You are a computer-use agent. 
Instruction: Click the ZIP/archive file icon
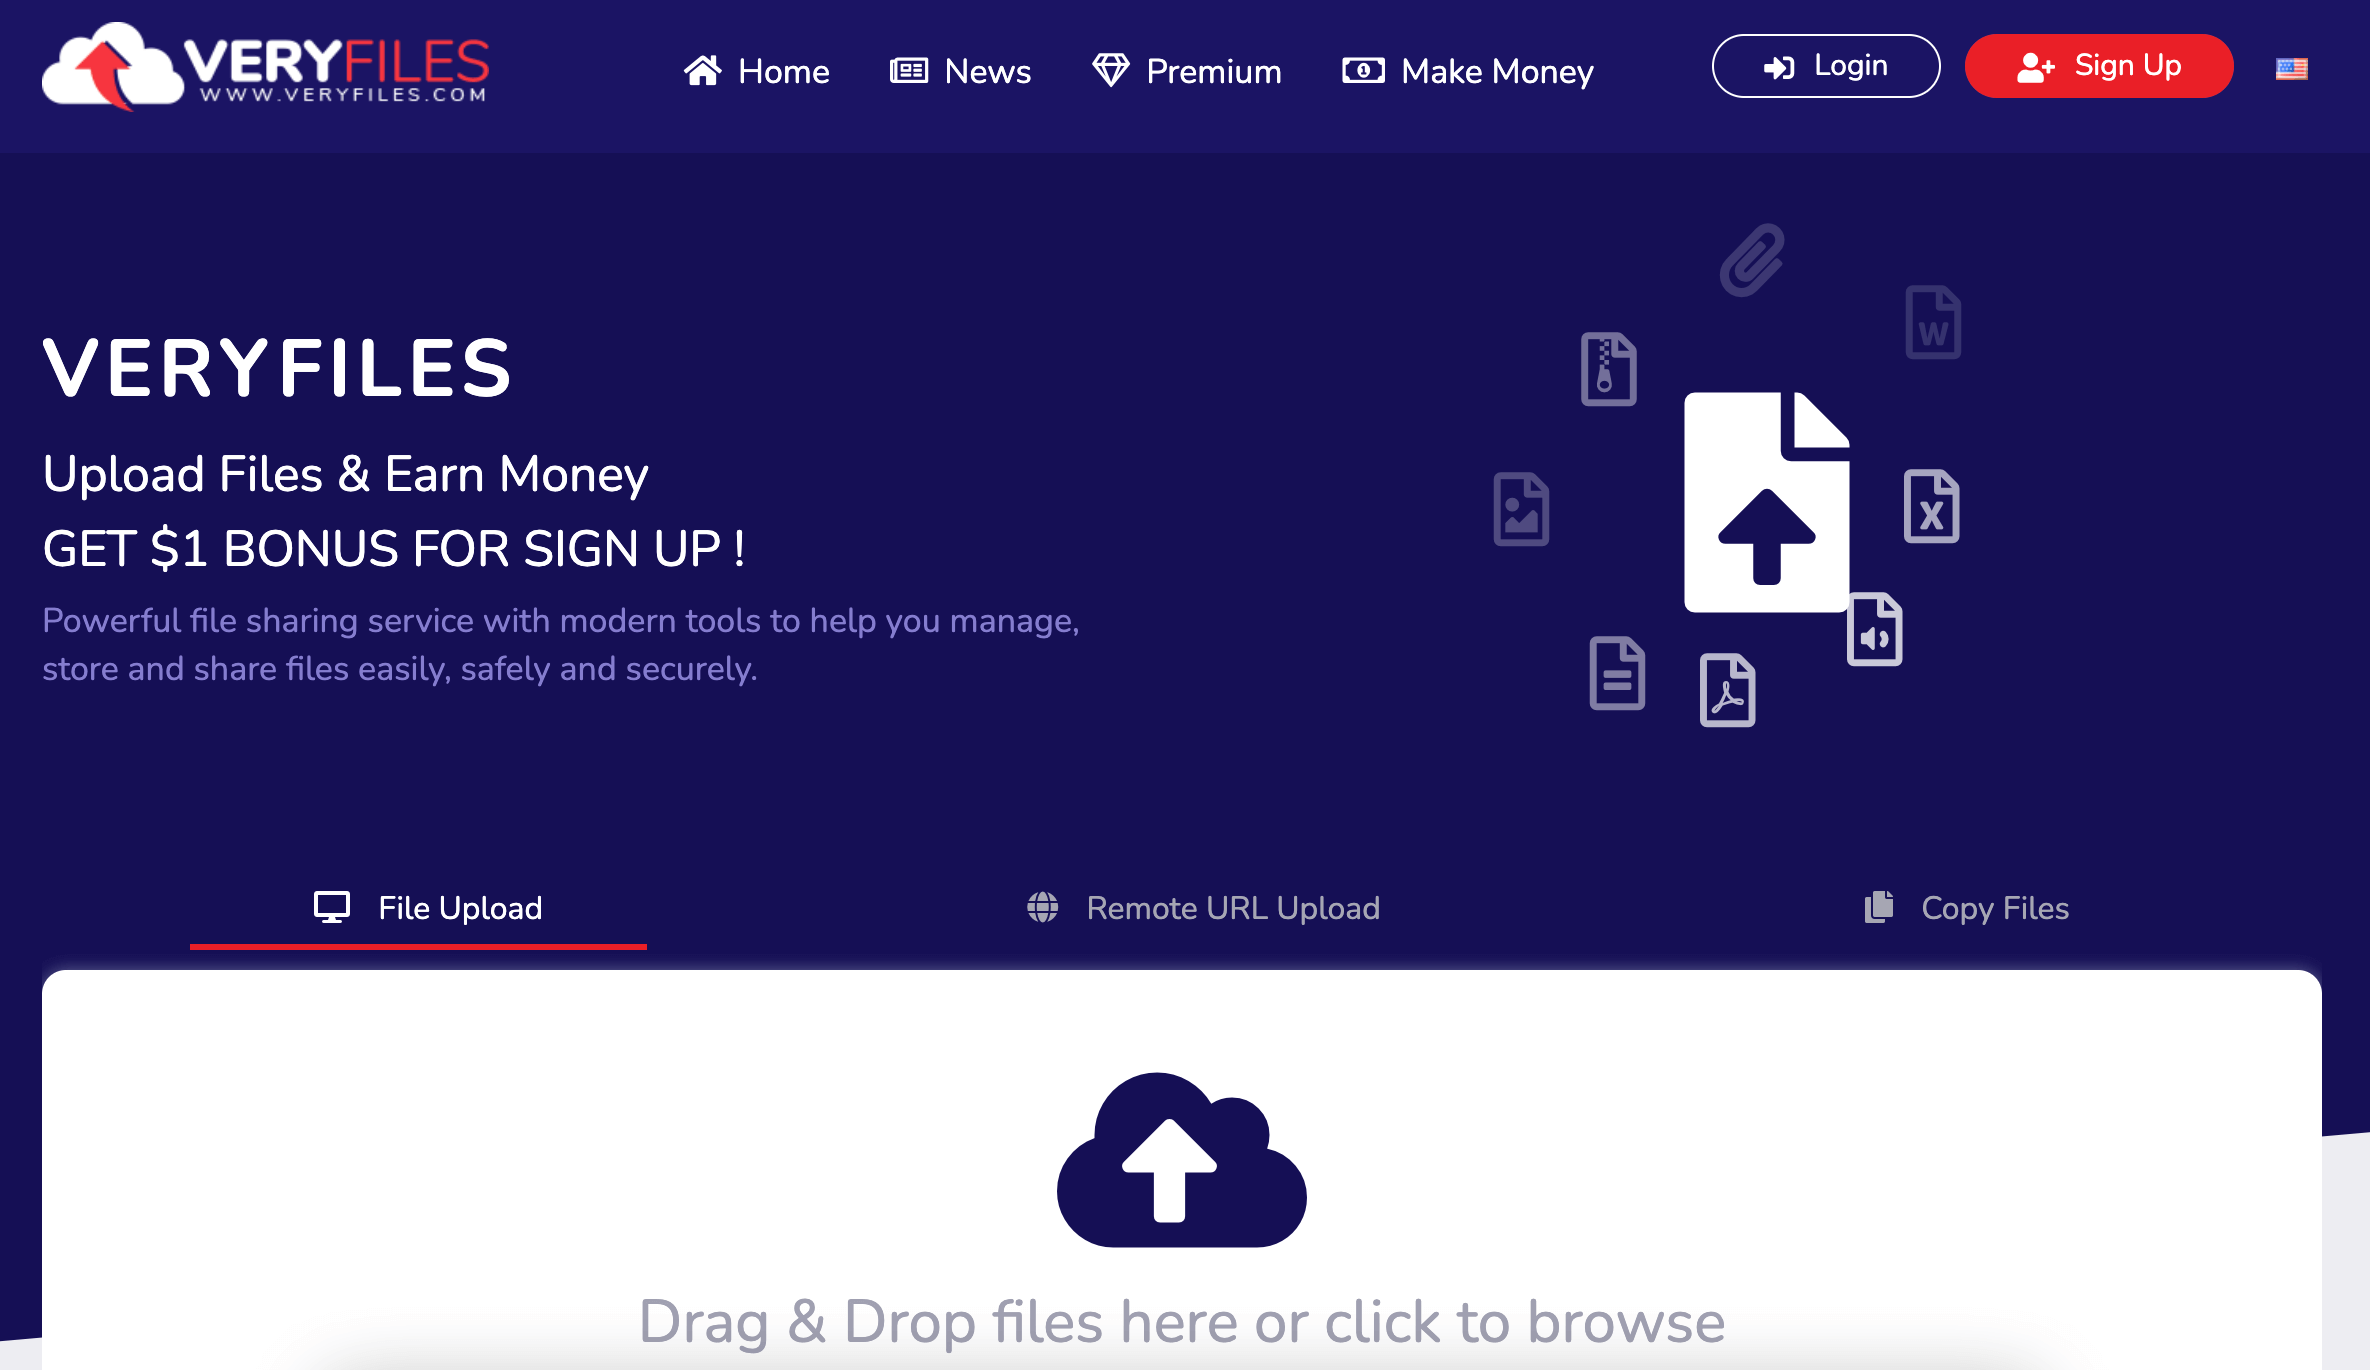click(1610, 367)
